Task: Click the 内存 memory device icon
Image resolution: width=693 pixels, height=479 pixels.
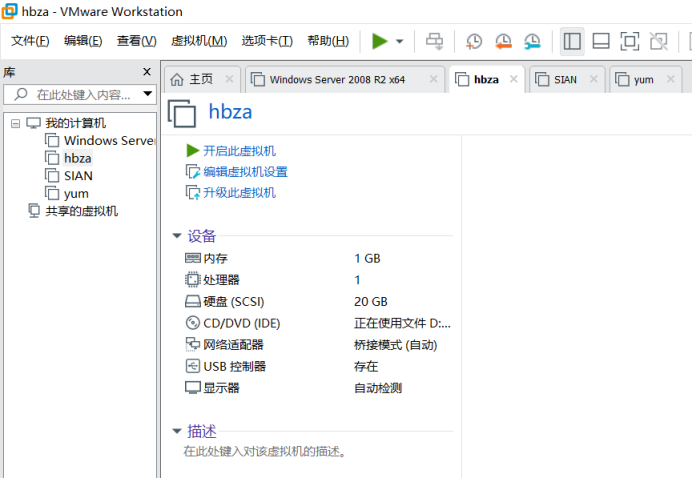Action: tap(193, 258)
